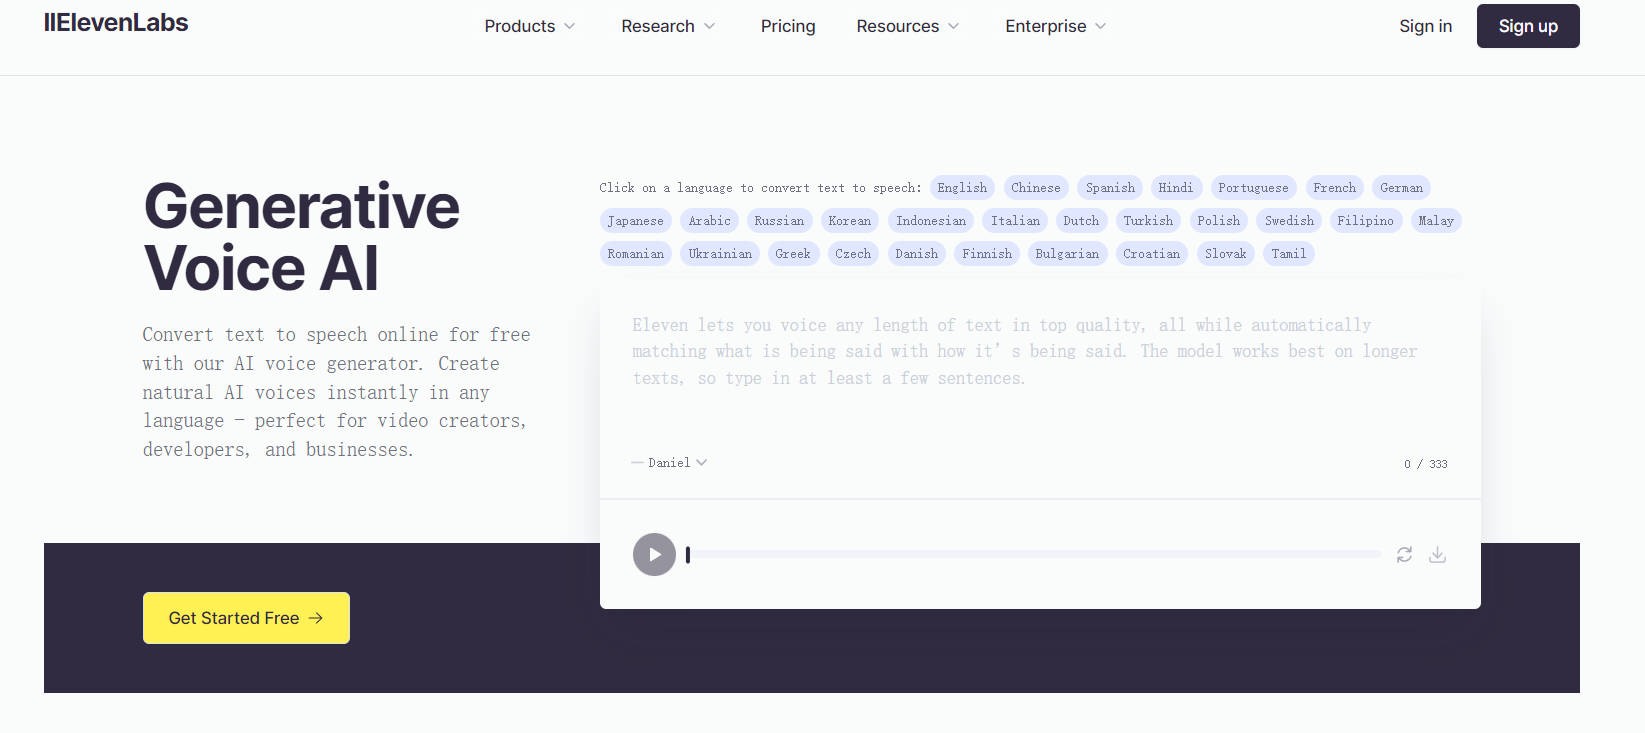
Task: Open the ElevenLabs logo homepage link
Action: (116, 23)
